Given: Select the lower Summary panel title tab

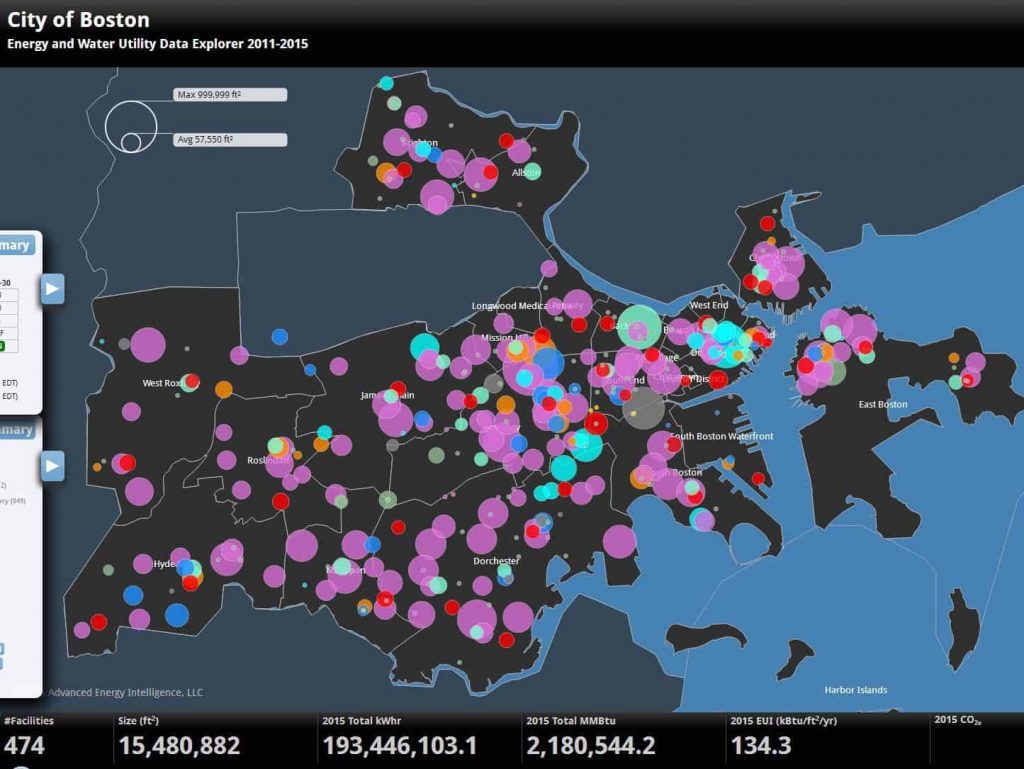Looking at the screenshot, I should (x=15, y=430).
